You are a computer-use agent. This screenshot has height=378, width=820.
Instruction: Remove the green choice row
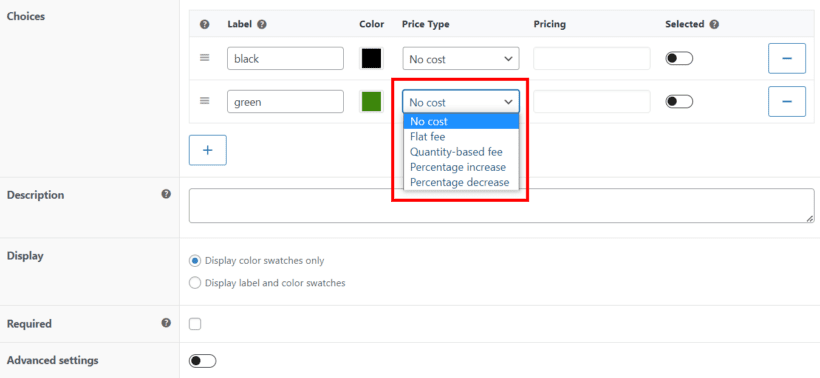[787, 101]
